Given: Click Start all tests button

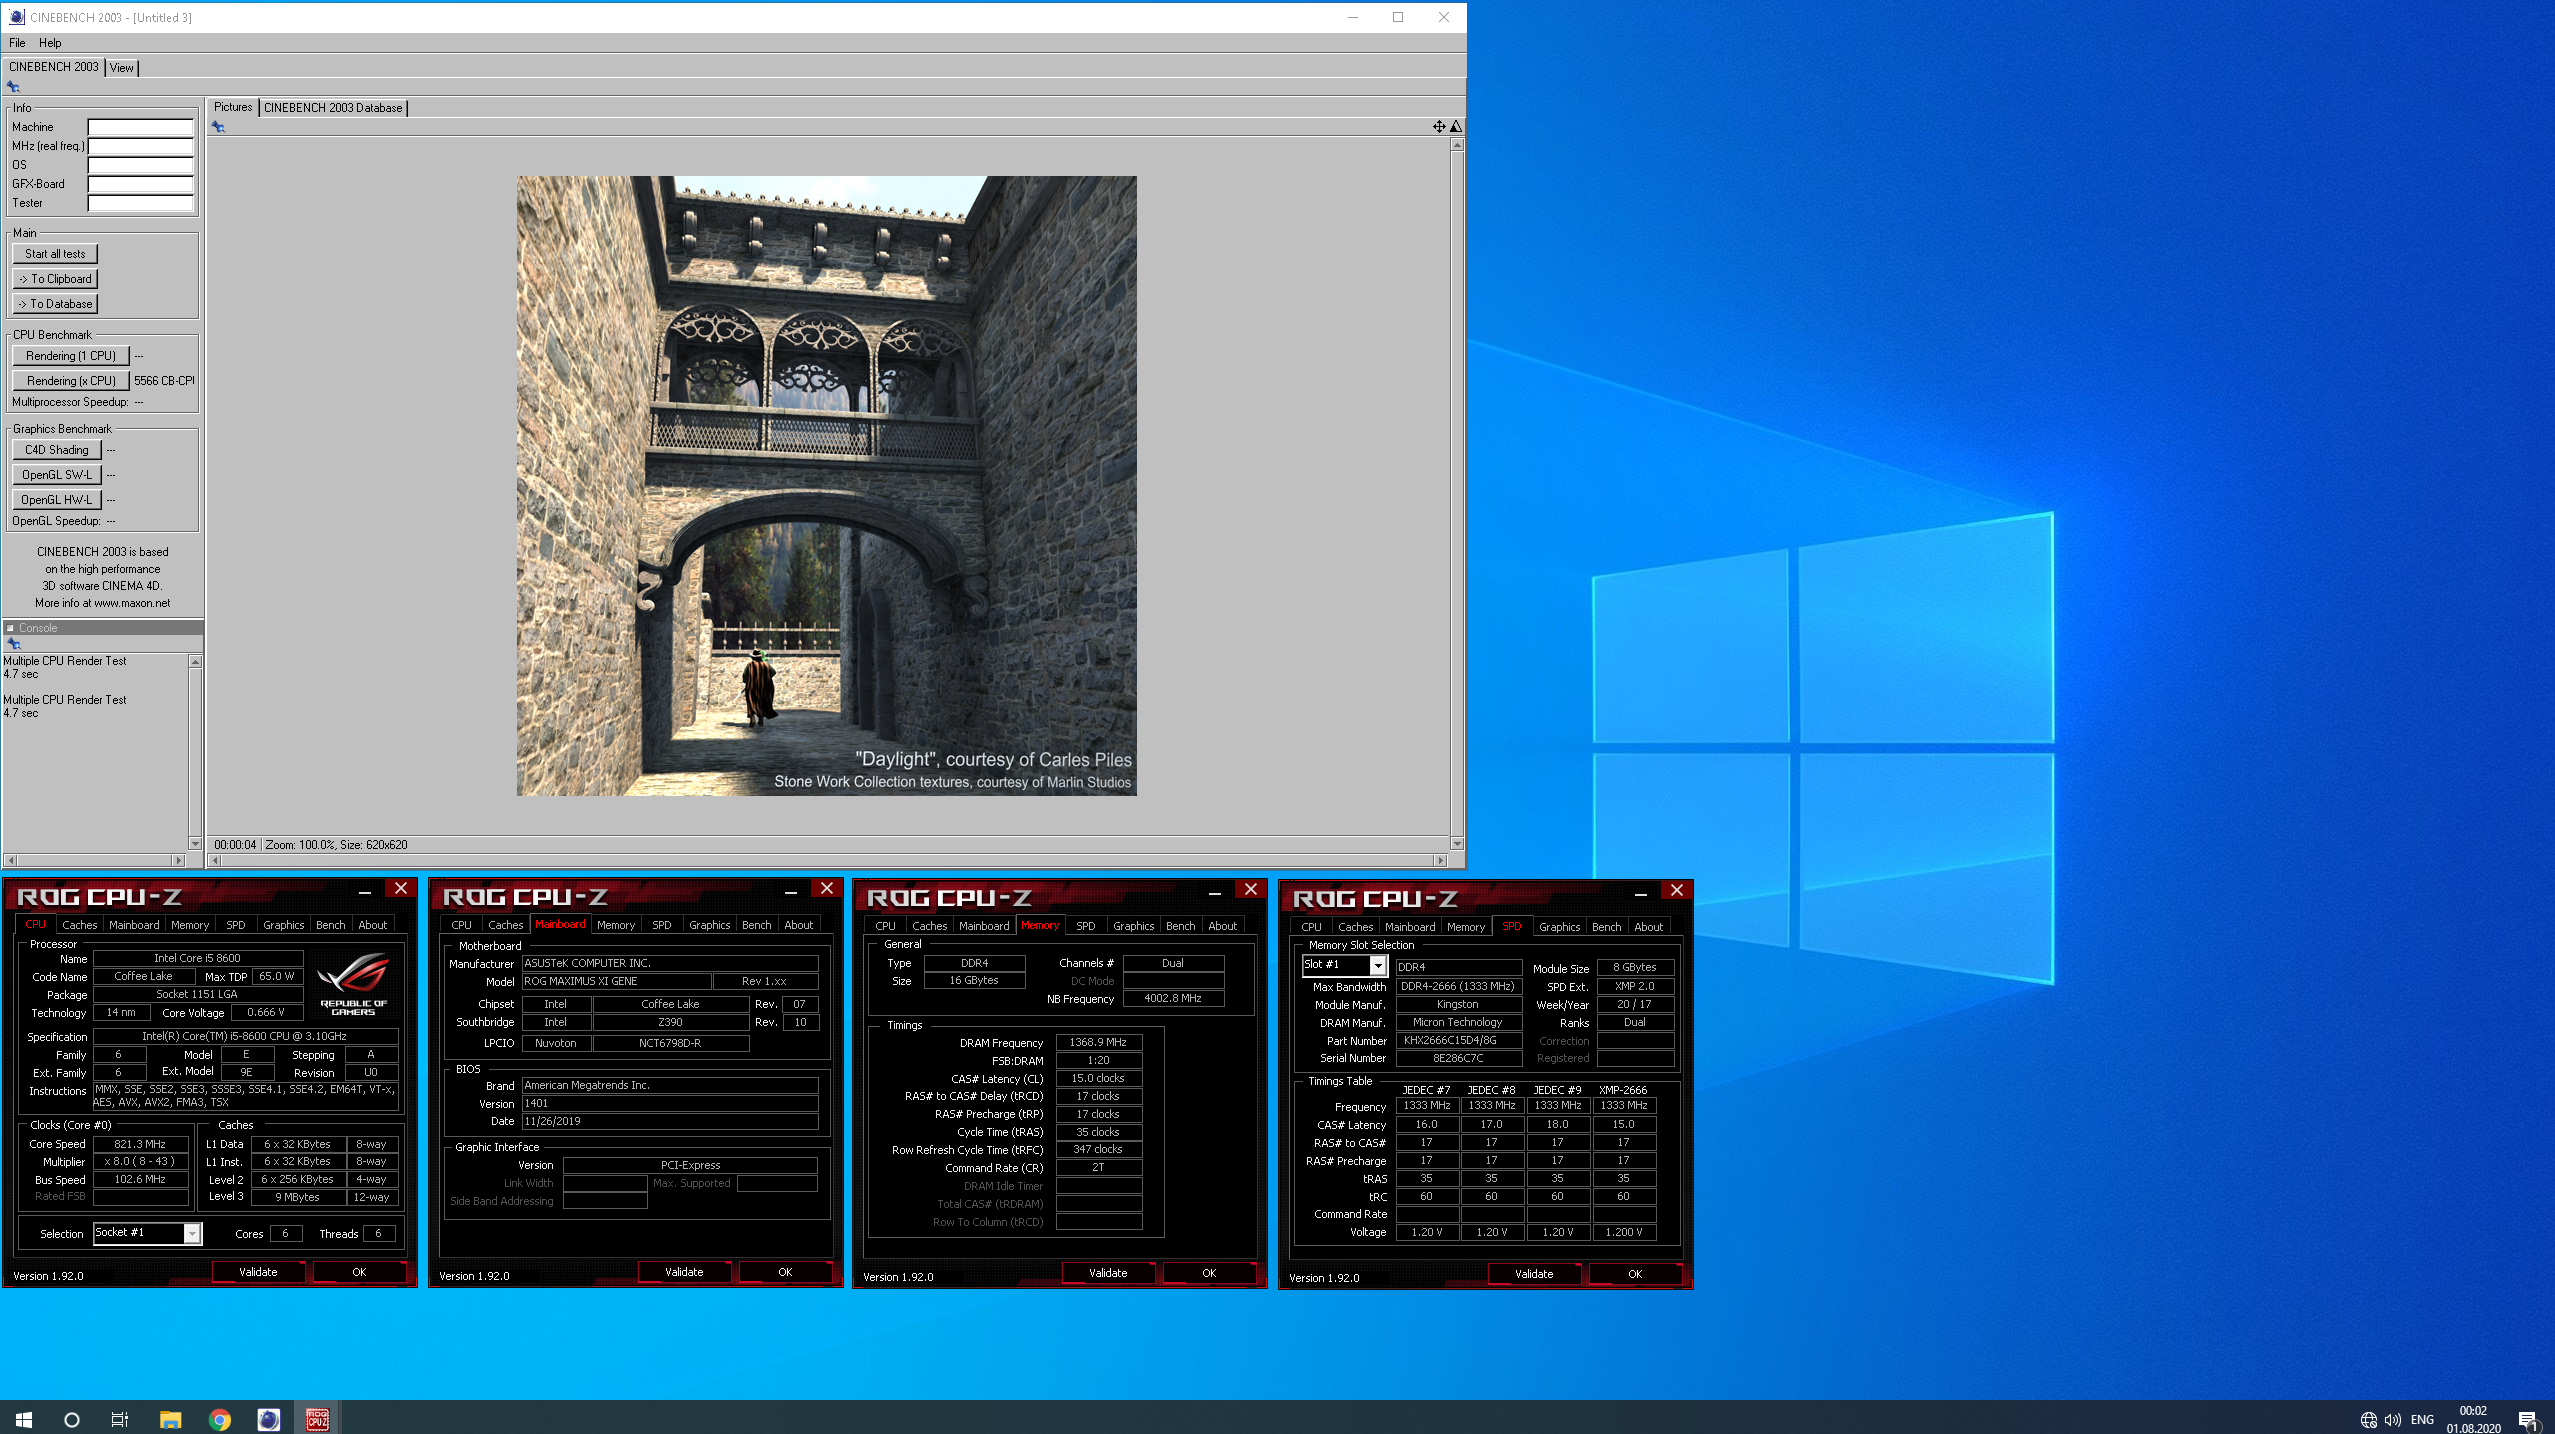Looking at the screenshot, I should [x=55, y=254].
